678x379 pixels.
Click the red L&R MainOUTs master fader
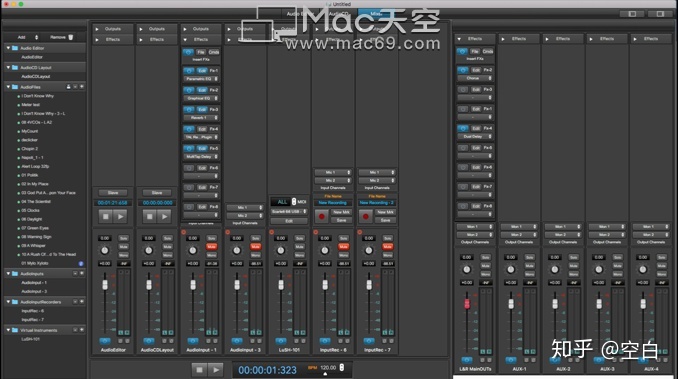click(467, 303)
